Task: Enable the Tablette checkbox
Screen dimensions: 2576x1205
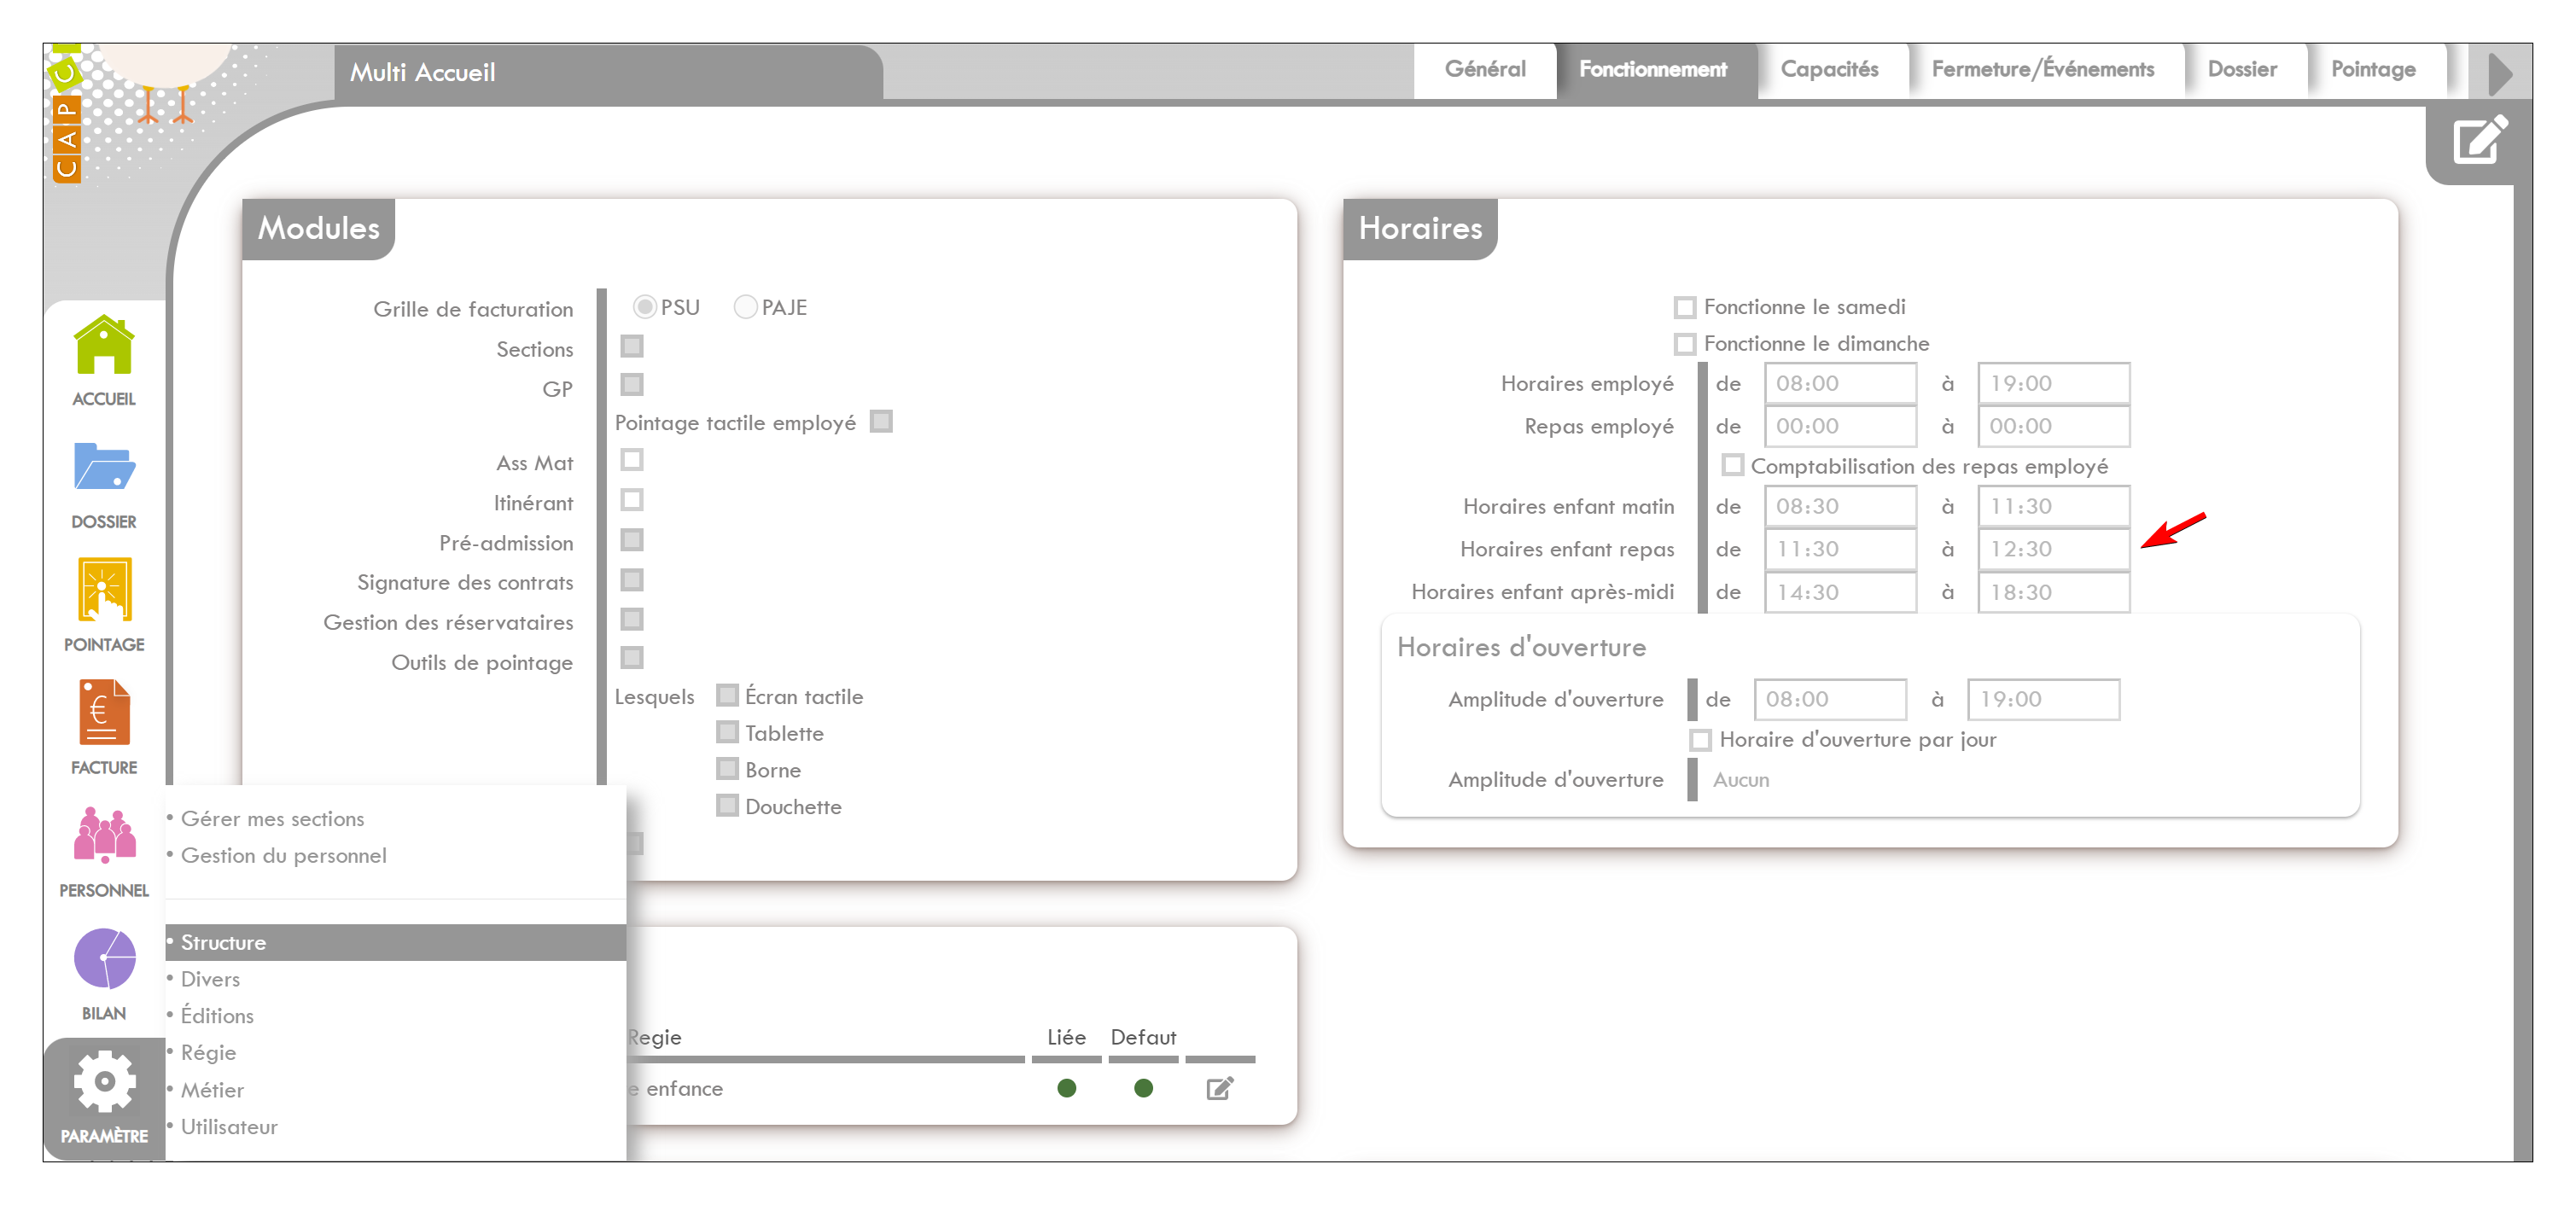Action: coord(728,732)
